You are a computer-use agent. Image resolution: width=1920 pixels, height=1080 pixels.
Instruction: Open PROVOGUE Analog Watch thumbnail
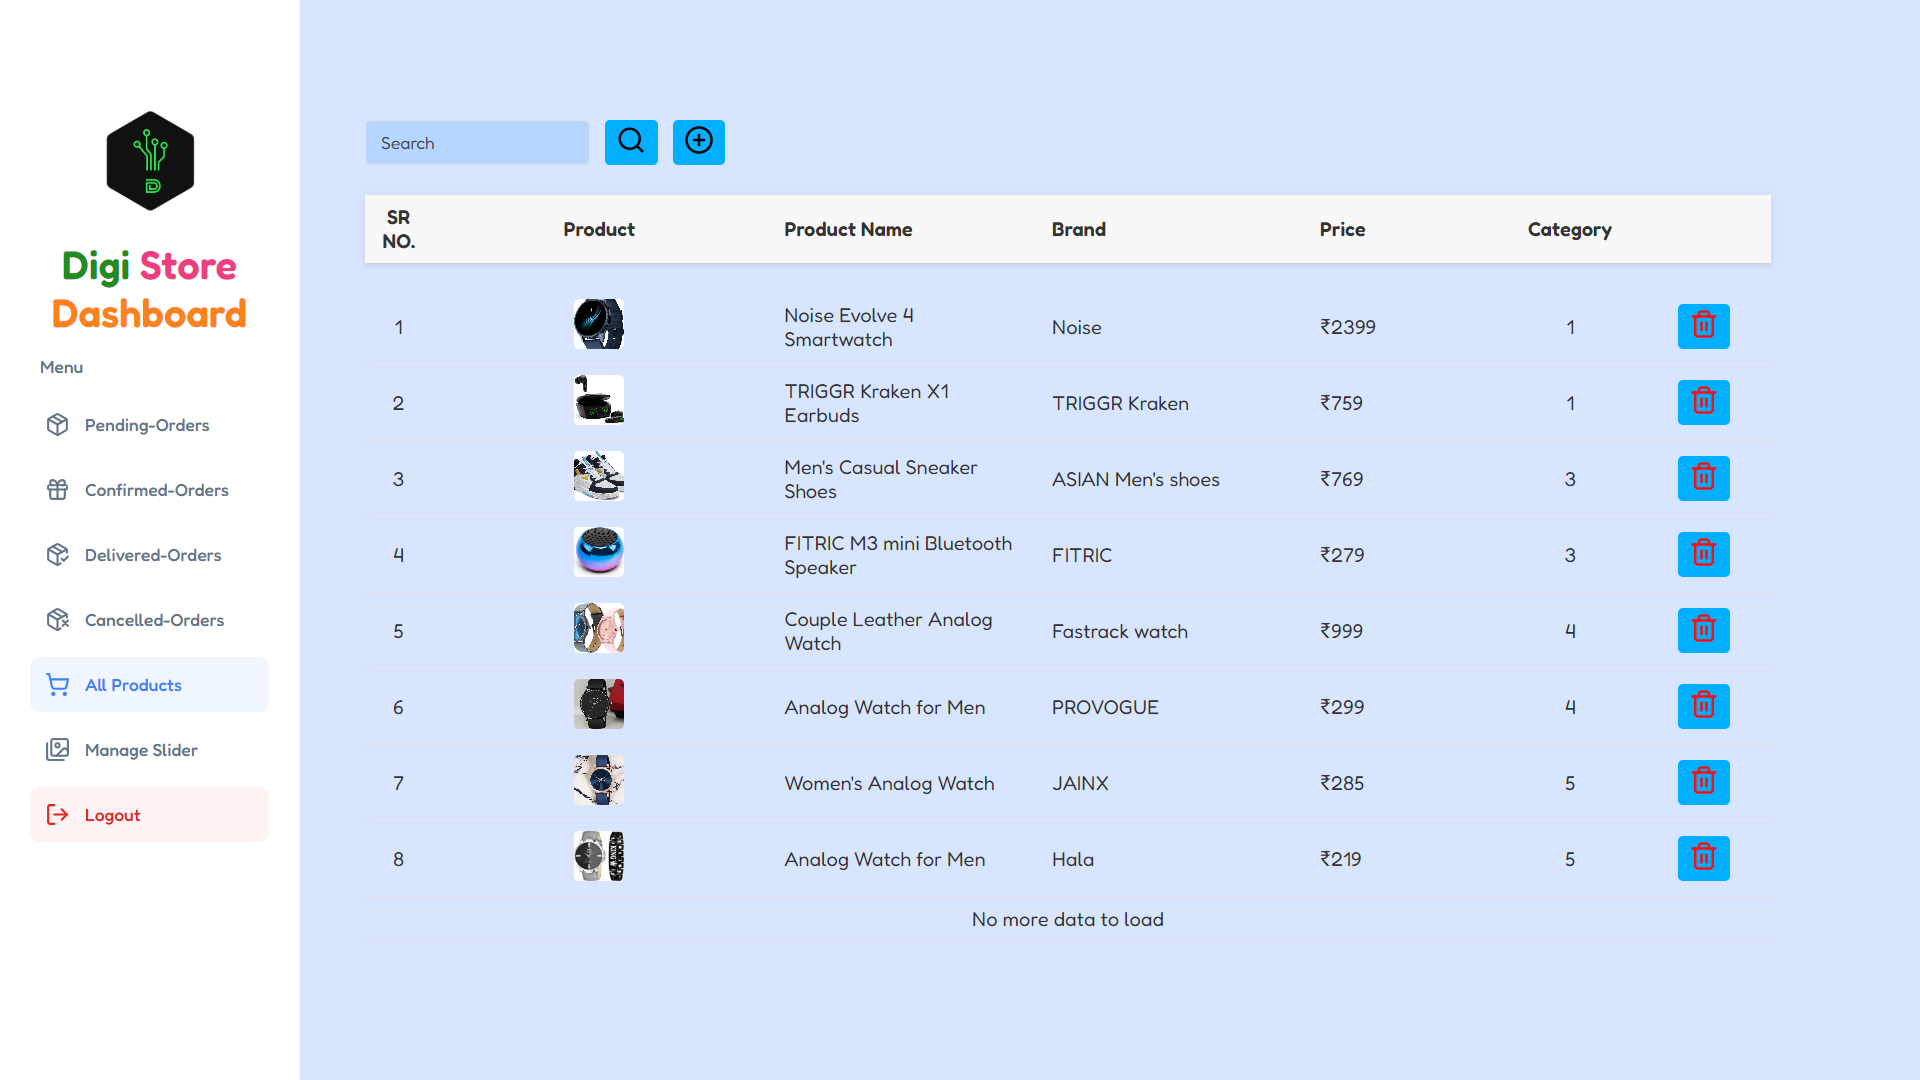click(x=599, y=704)
